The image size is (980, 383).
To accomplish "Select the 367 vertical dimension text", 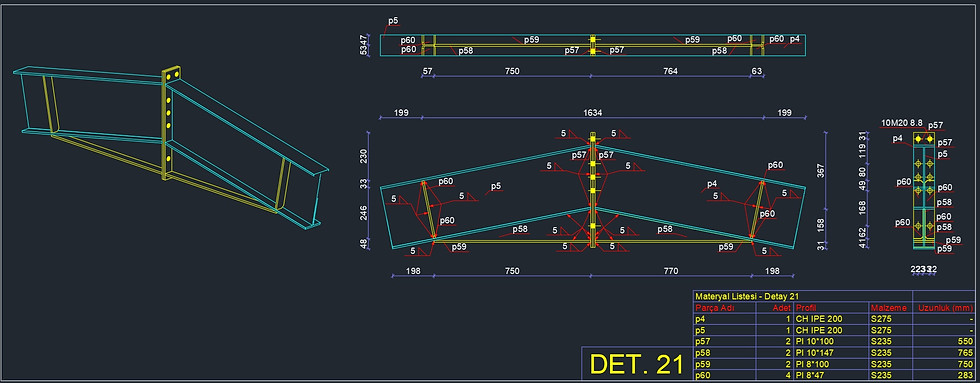I will point(821,170).
